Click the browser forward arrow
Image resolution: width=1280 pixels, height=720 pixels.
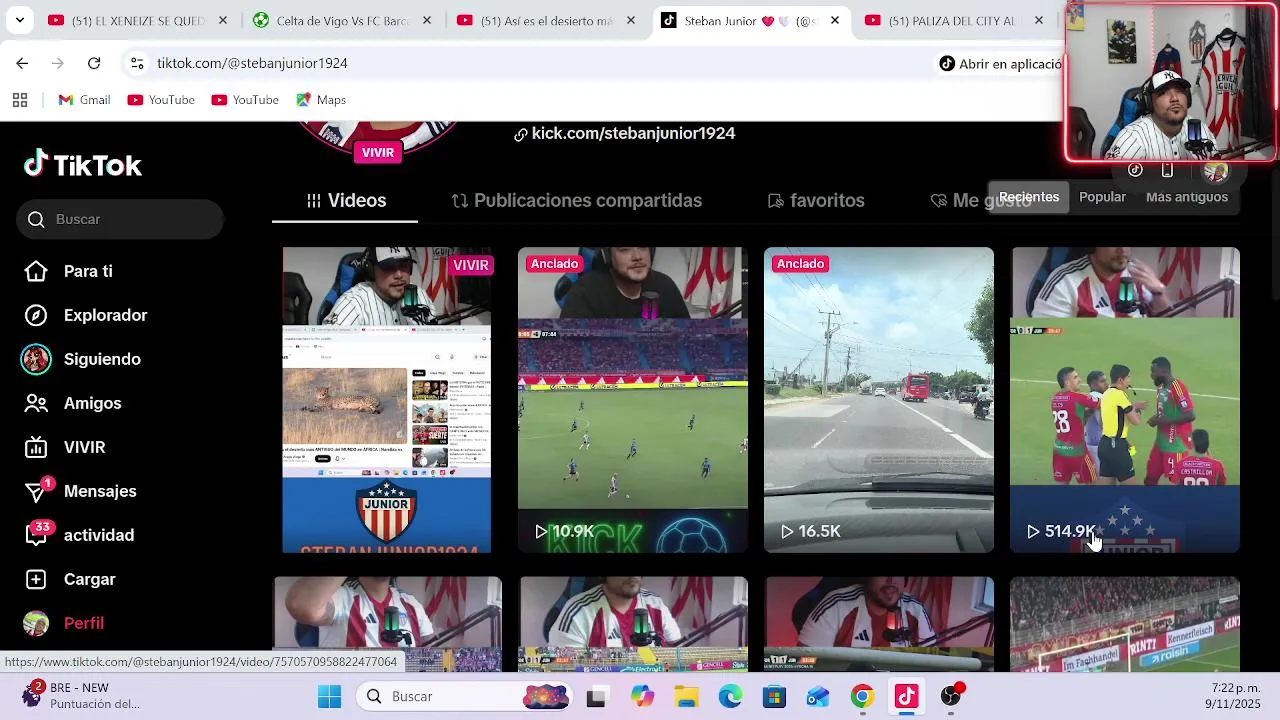pos(58,63)
